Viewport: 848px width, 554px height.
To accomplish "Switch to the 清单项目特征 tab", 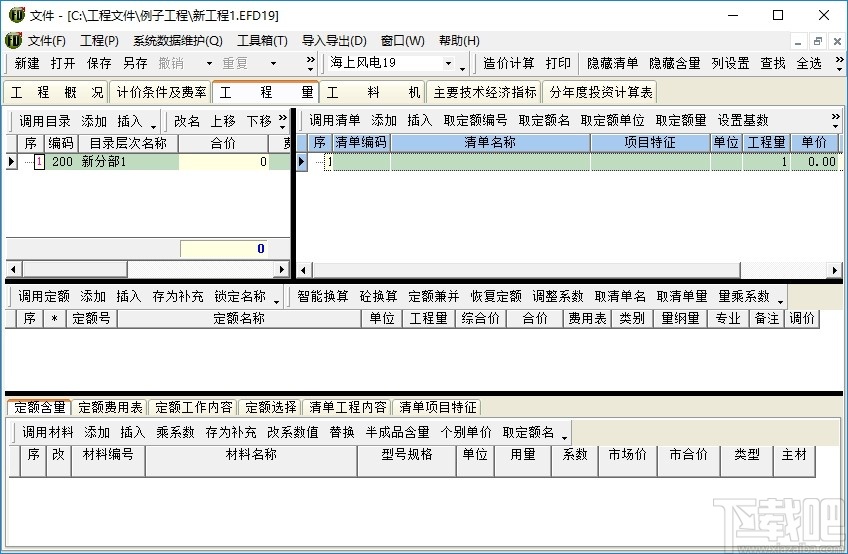I will (x=438, y=407).
